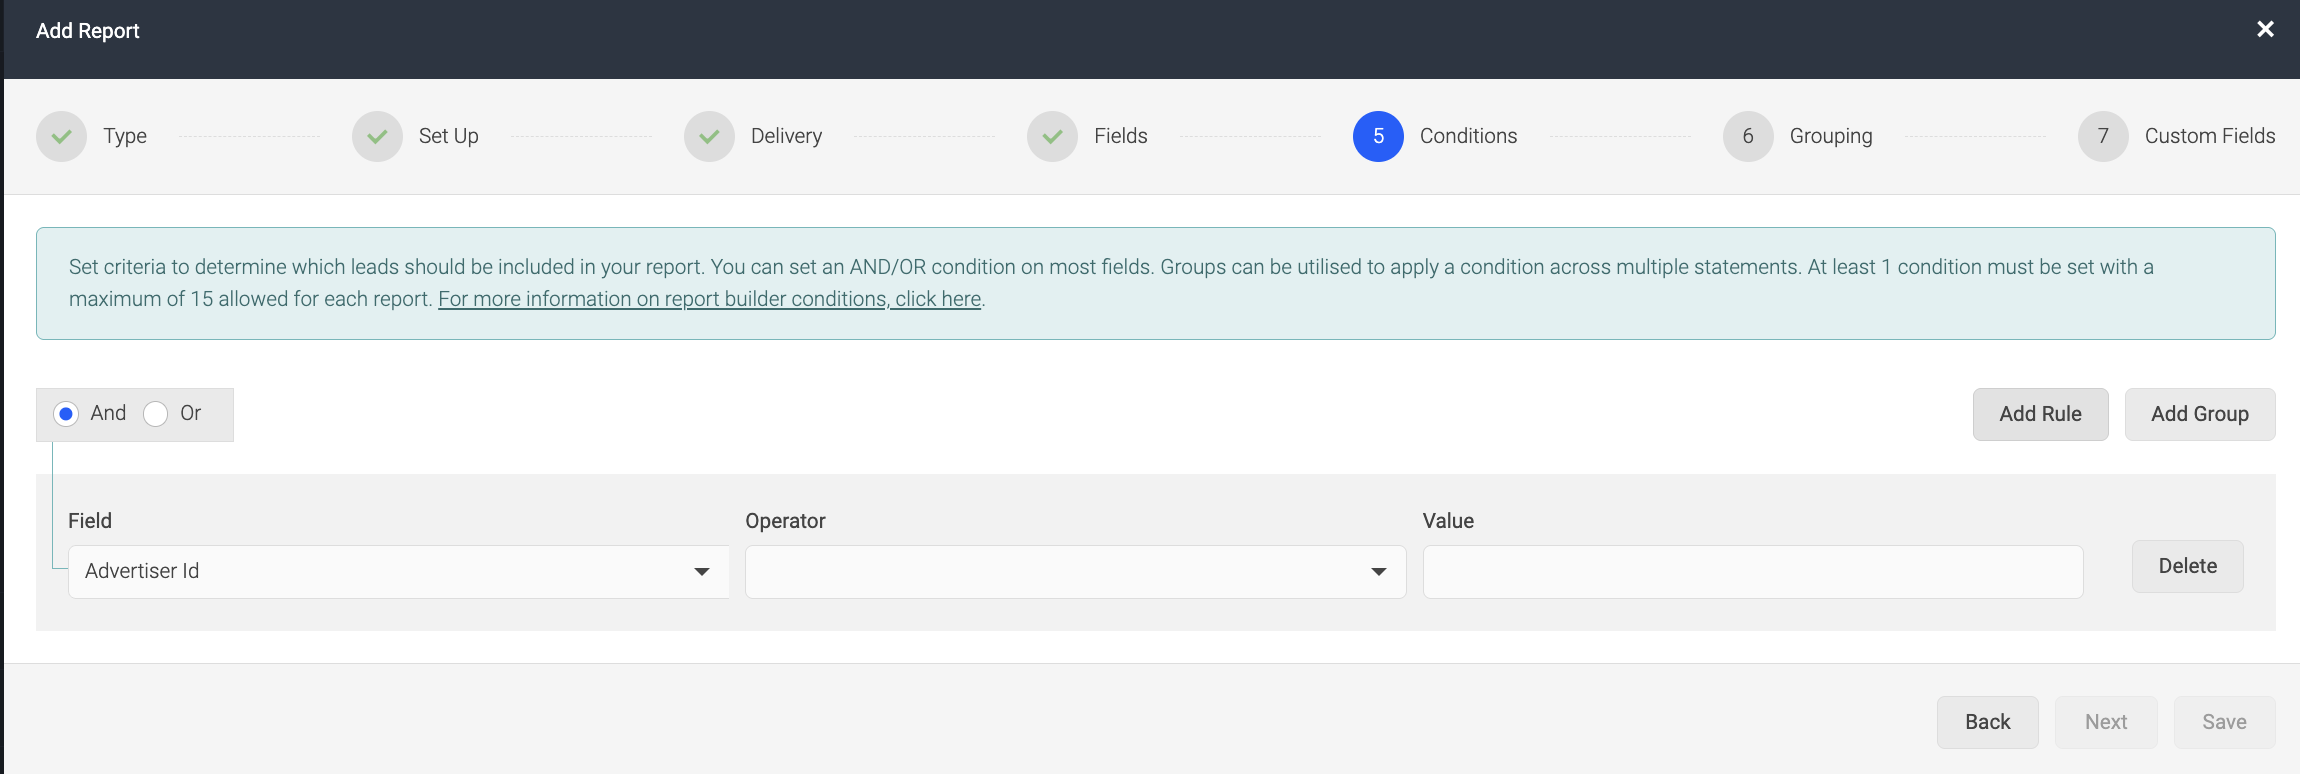Click the Add Group button
The height and width of the screenshot is (774, 2300).
pyautogui.click(x=2200, y=414)
